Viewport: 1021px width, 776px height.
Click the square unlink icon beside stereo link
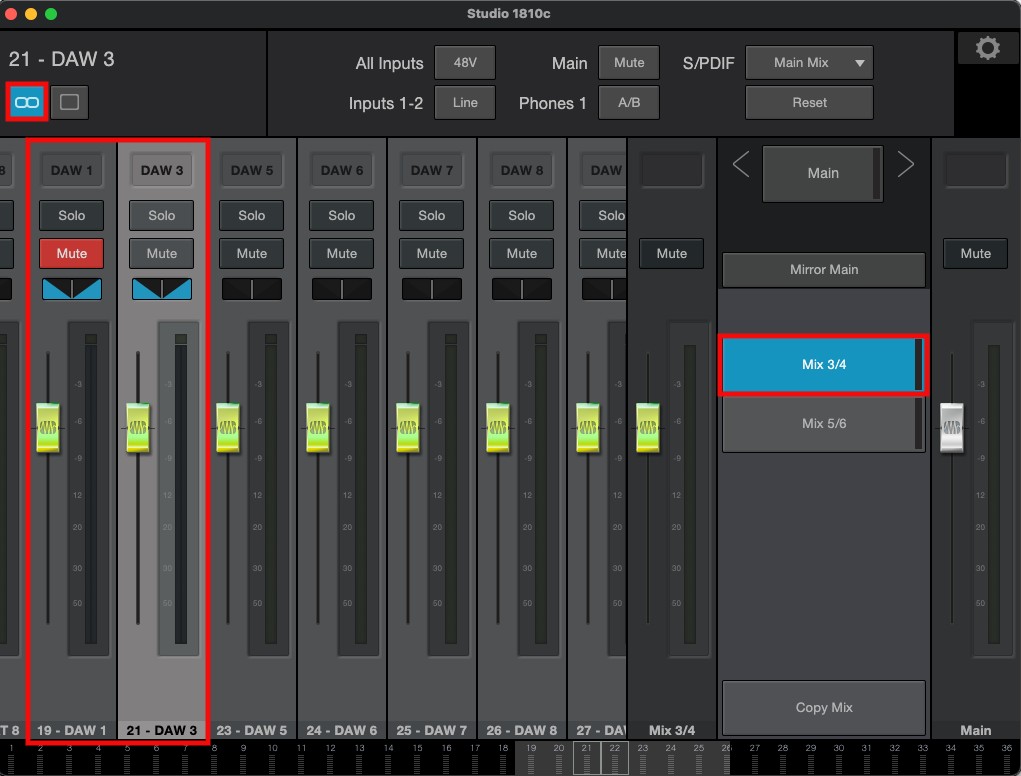[x=69, y=102]
